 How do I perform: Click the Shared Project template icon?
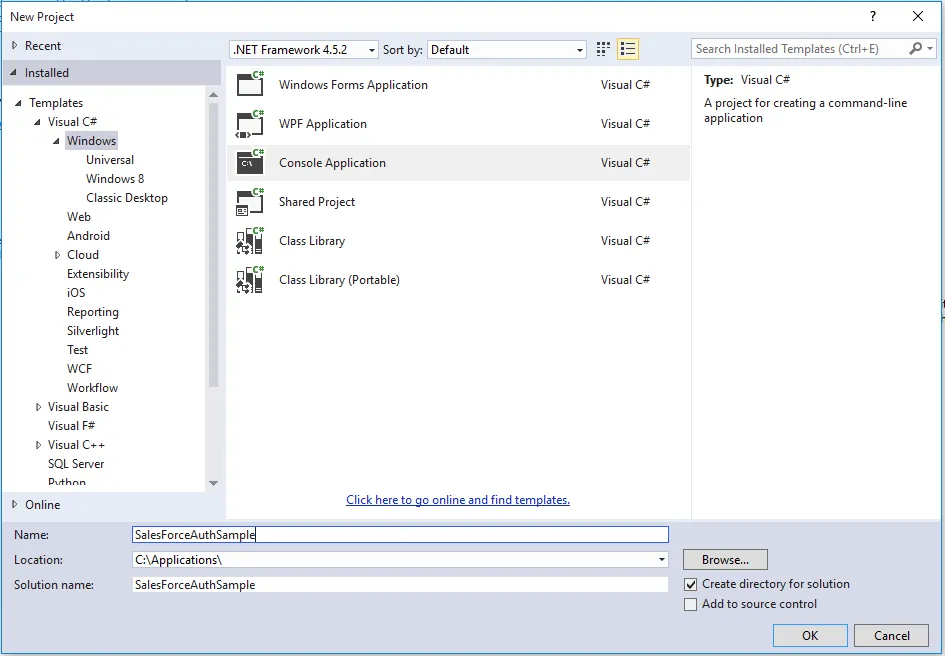pos(250,201)
